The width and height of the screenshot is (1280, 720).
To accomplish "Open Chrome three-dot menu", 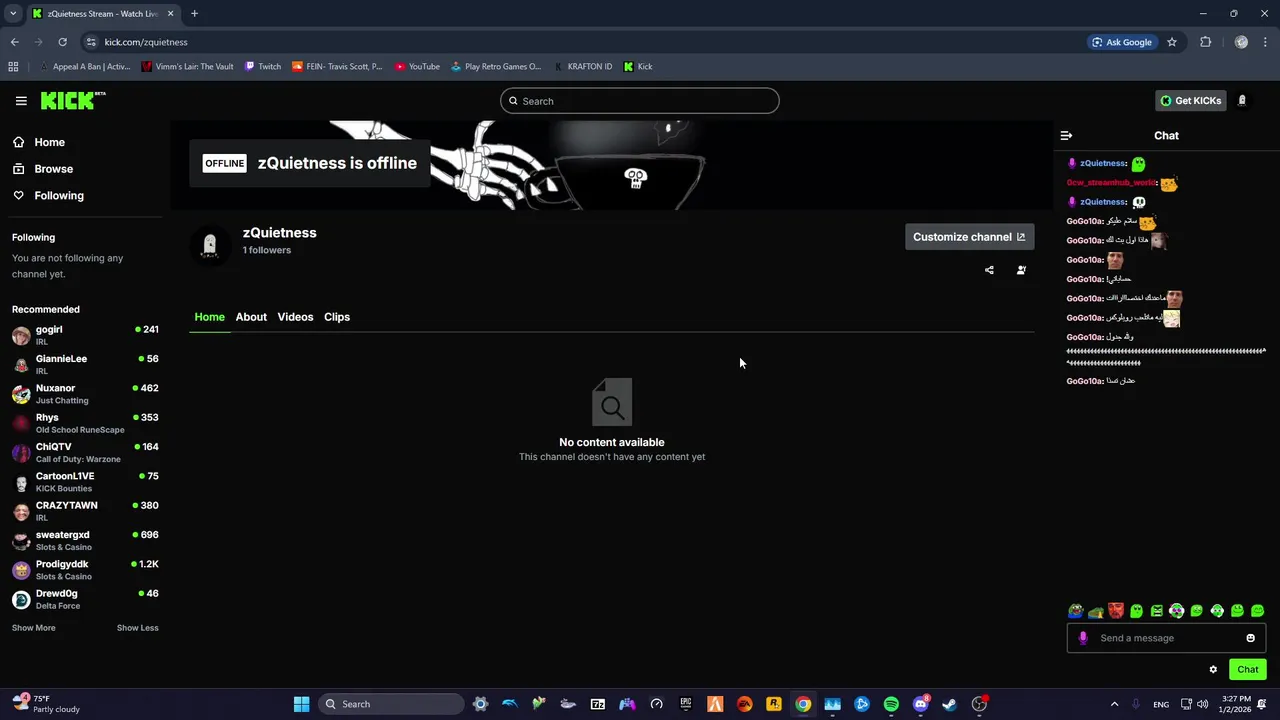I will pos(1266,42).
